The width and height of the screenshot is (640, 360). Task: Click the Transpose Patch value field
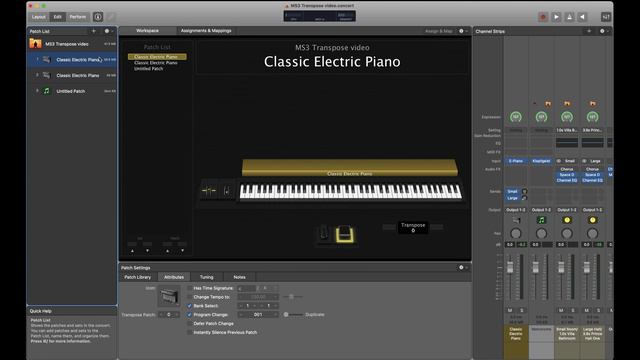[169, 315]
